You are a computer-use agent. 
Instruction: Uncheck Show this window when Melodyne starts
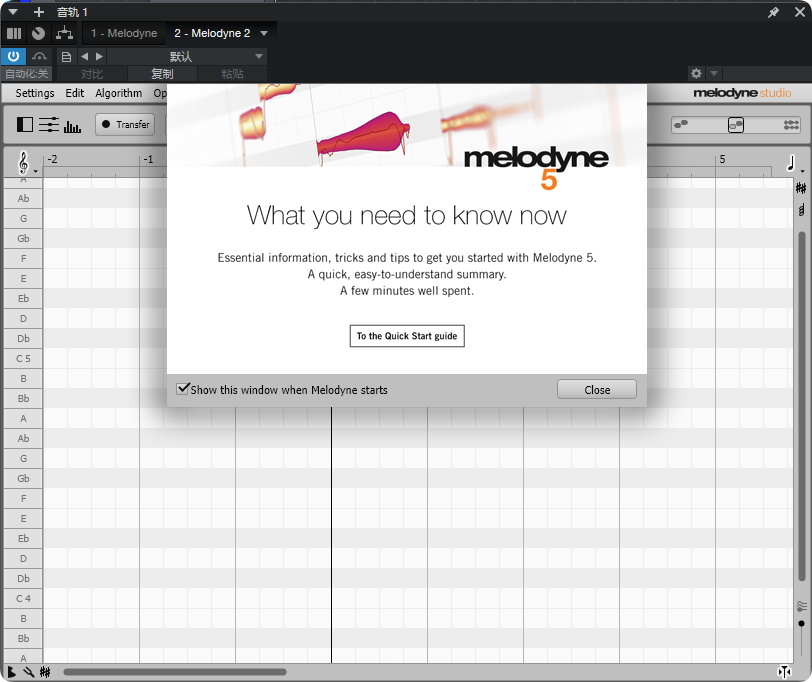tap(183, 388)
